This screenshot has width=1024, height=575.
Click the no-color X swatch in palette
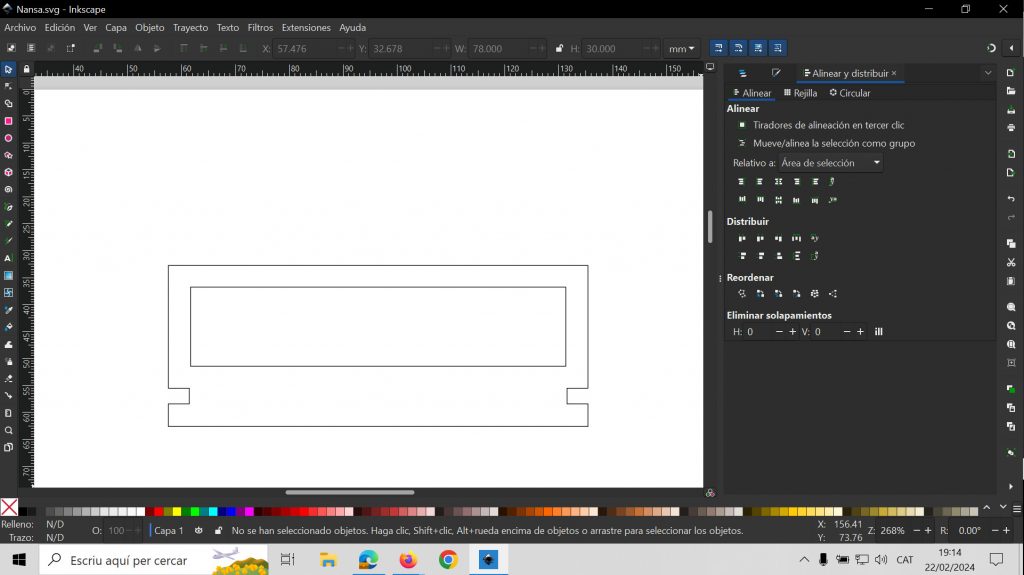point(9,507)
